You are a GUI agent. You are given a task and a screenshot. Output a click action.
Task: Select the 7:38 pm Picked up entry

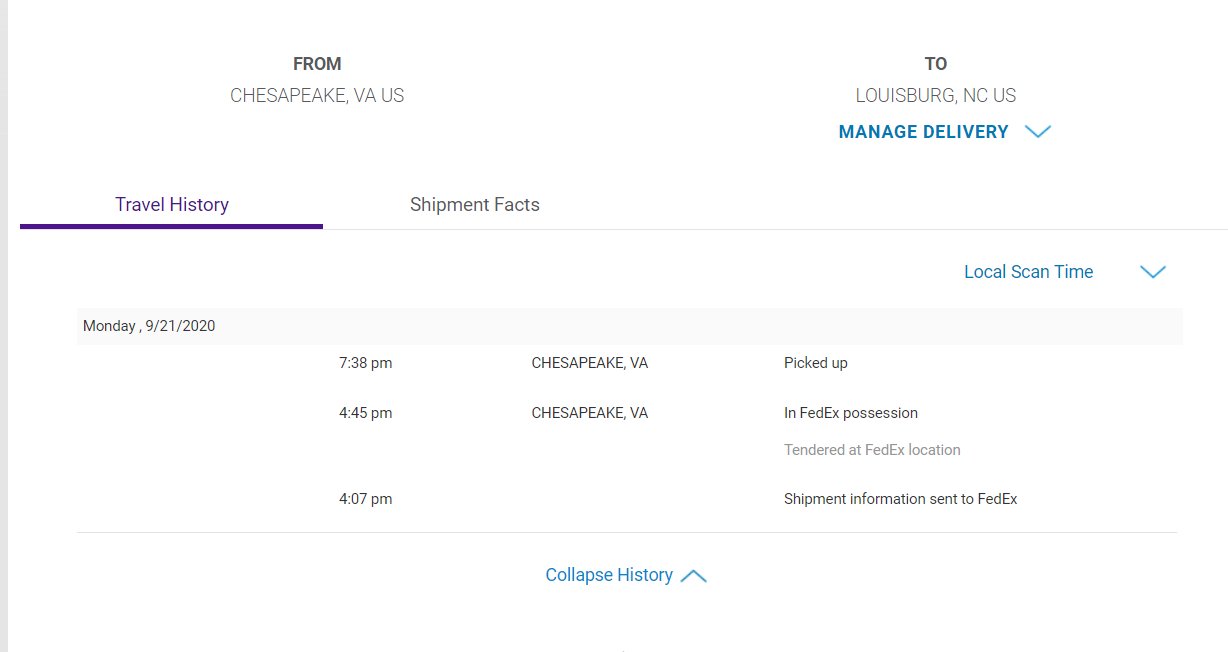pyautogui.click(x=815, y=363)
